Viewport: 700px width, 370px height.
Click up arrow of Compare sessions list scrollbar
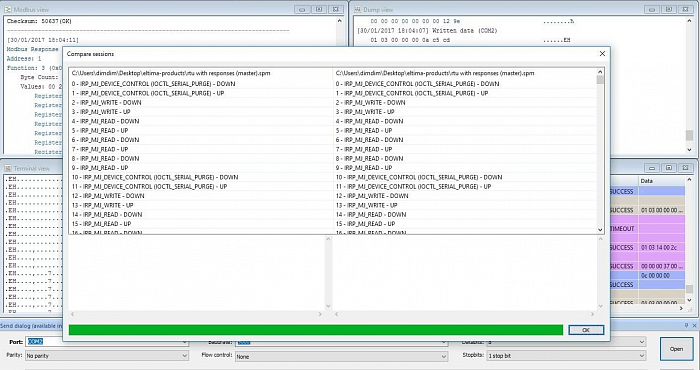coord(600,72)
